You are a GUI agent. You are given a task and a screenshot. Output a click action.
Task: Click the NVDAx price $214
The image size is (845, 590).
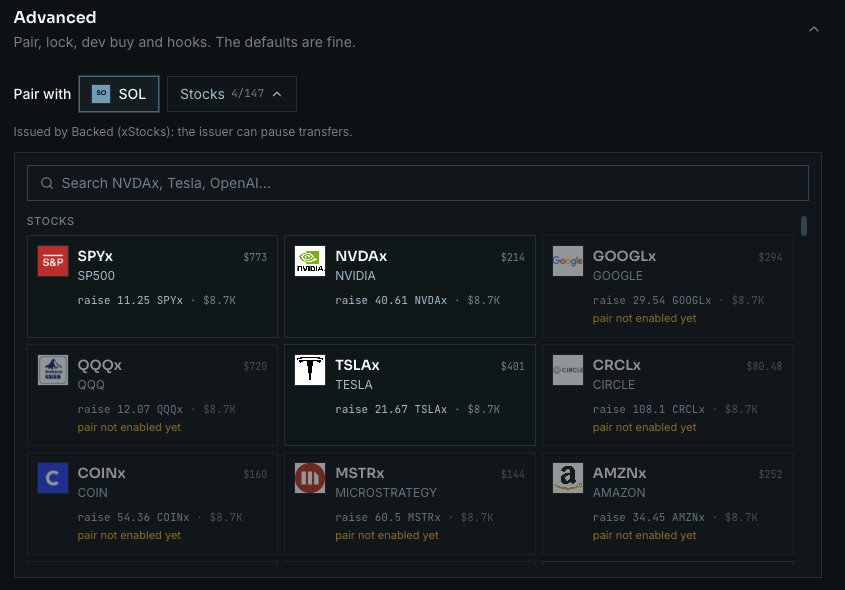tap(512, 257)
